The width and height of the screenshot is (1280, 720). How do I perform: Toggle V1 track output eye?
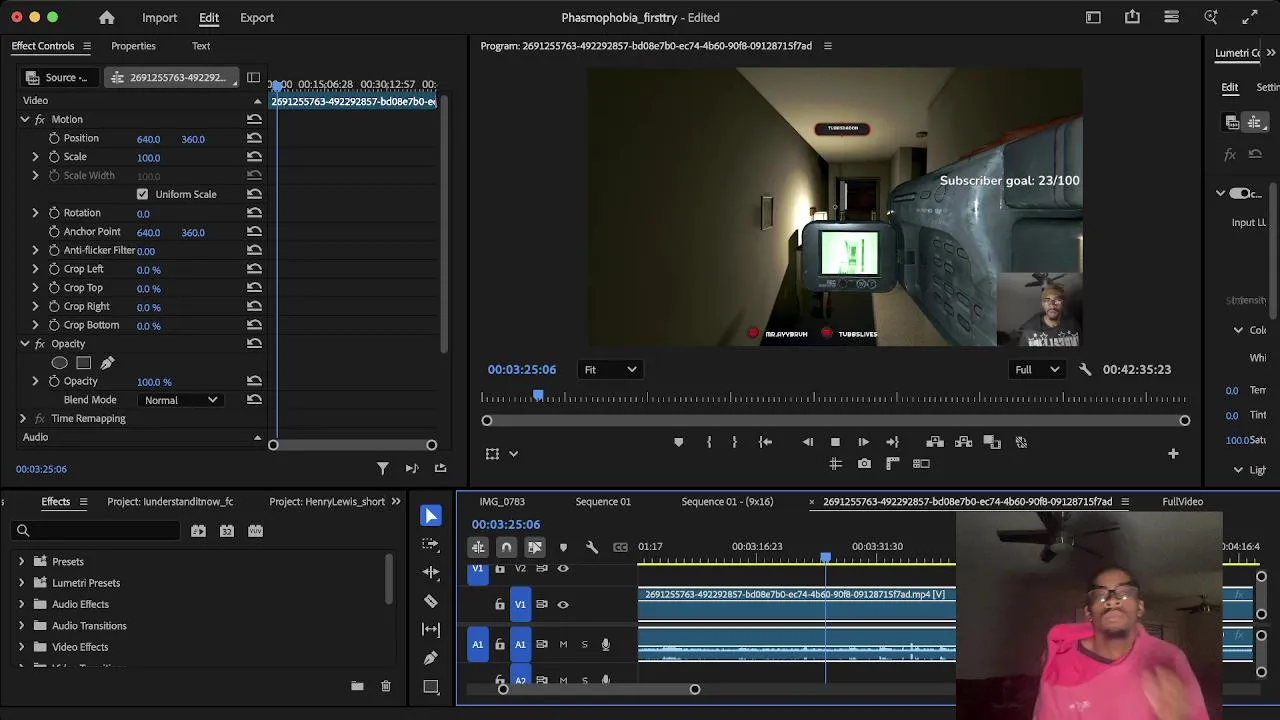[563, 604]
